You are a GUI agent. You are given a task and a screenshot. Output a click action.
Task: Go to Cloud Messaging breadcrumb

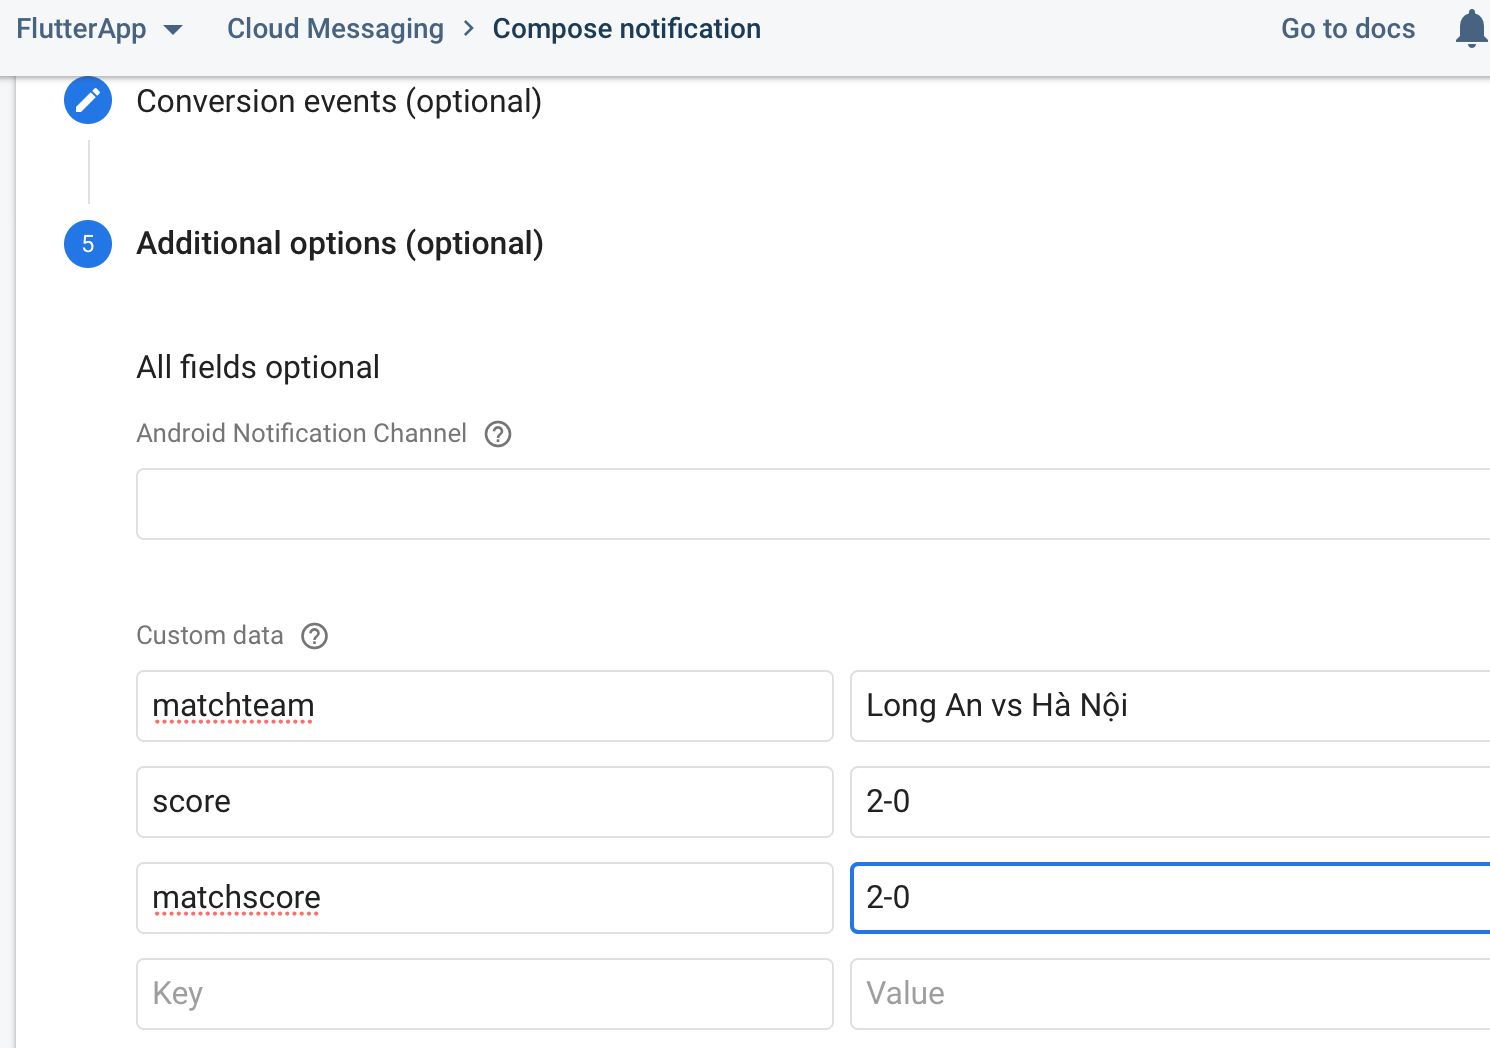[335, 29]
